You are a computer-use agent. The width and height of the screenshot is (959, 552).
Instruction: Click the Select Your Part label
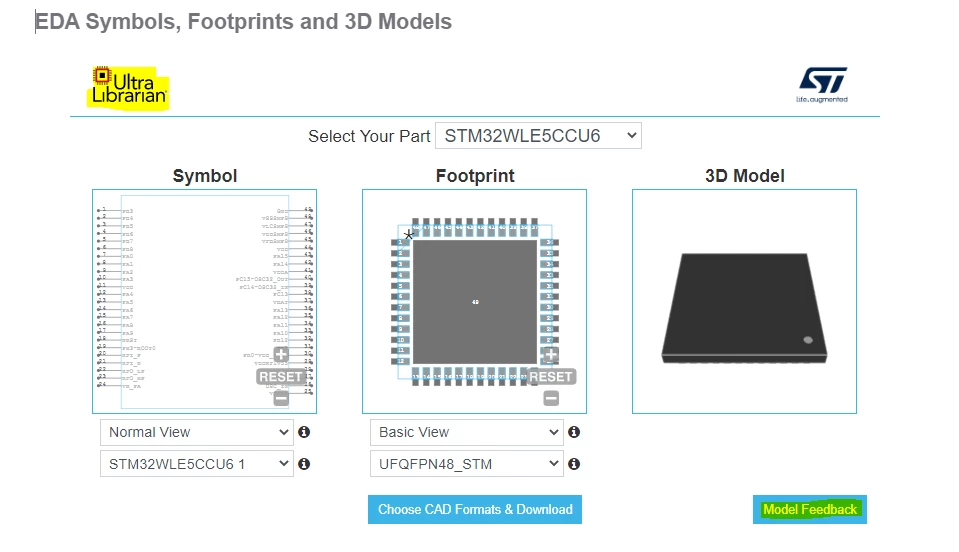coord(369,136)
